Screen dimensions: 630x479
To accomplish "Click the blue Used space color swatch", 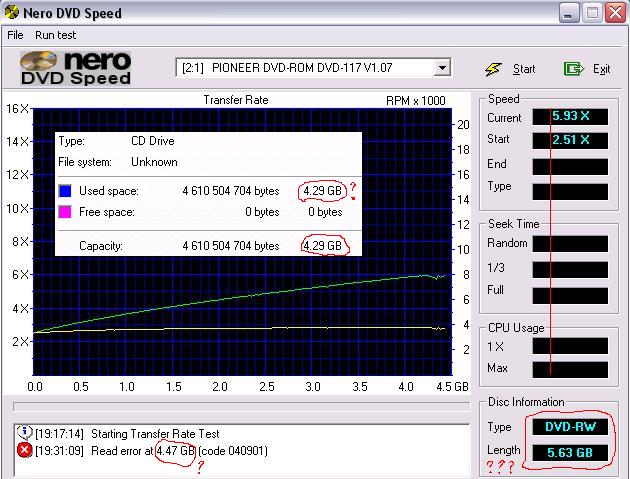I will [64, 191].
